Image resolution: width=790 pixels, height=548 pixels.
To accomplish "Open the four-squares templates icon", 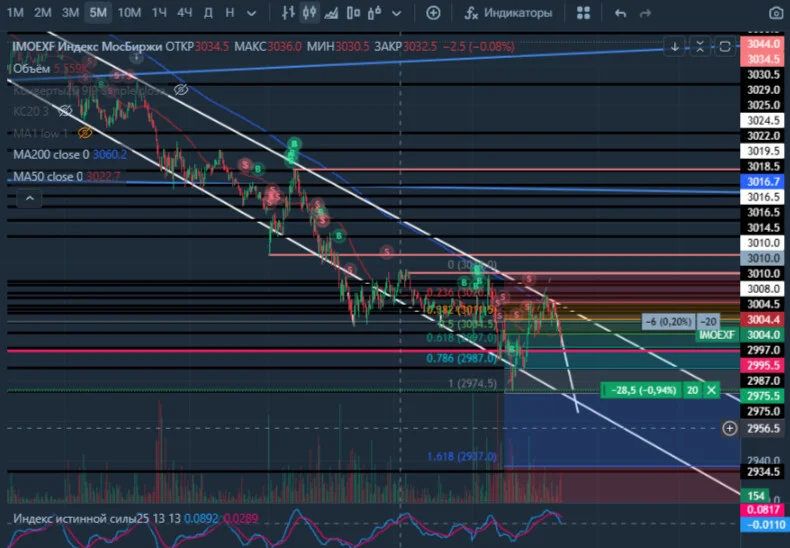I will coord(583,13).
